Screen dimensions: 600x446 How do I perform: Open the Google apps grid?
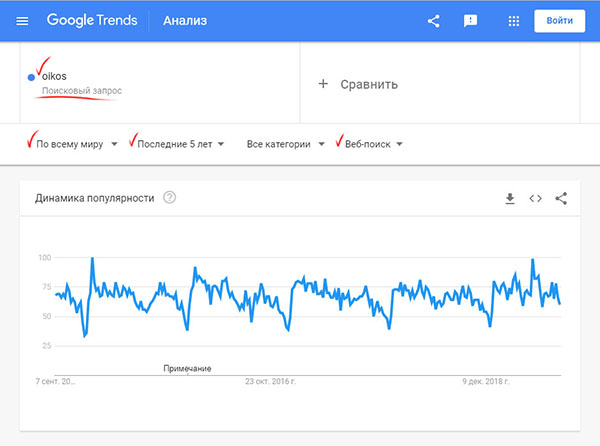pos(514,21)
